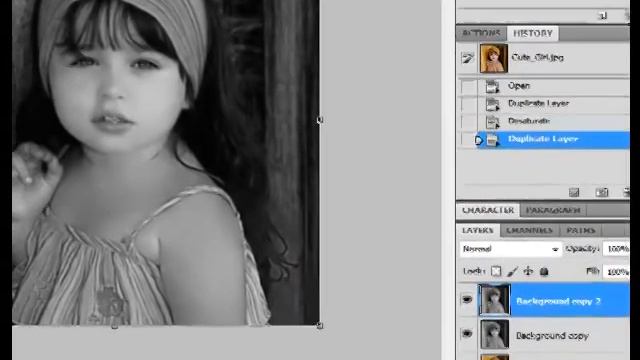This screenshot has height=360, width=640.
Task: Switch to the Channels tab
Action: tap(529, 231)
